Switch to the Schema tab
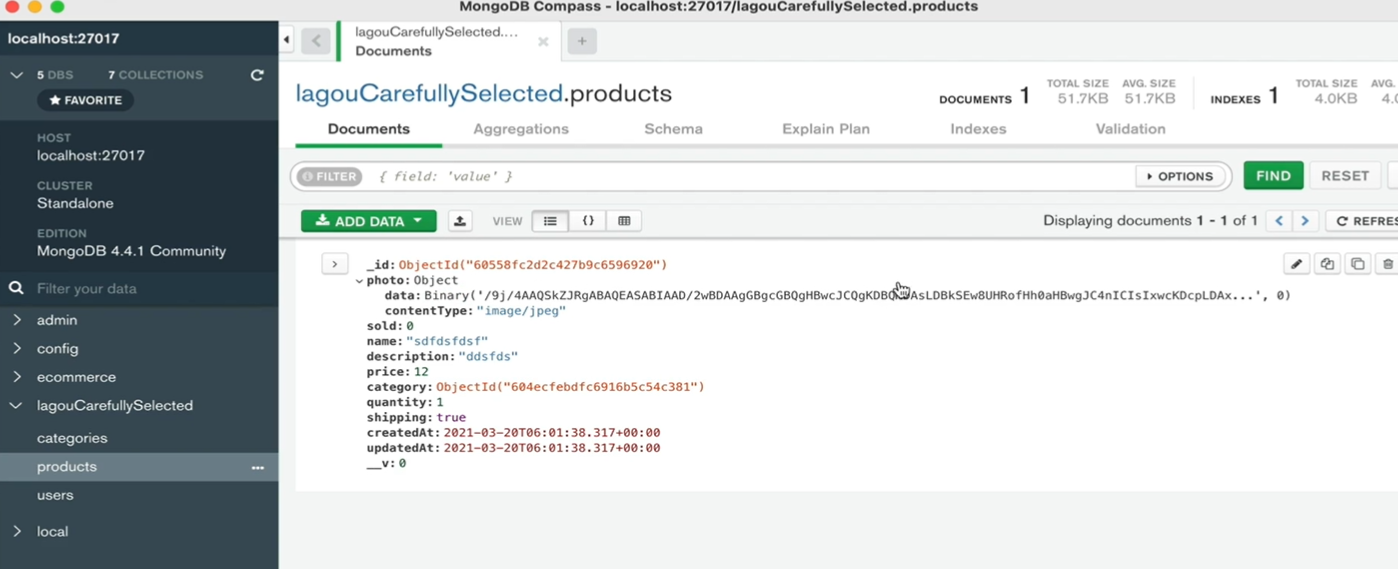The height and width of the screenshot is (569, 1398). point(673,129)
